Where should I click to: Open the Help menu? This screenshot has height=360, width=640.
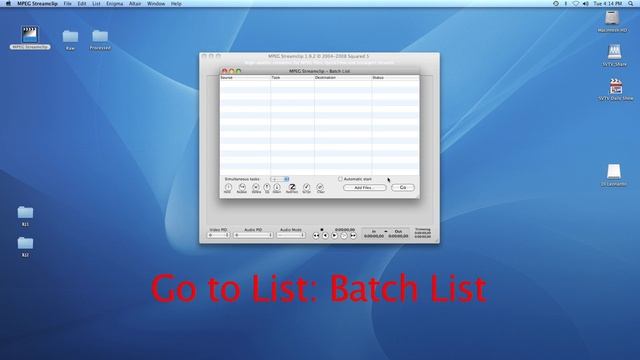176,4
